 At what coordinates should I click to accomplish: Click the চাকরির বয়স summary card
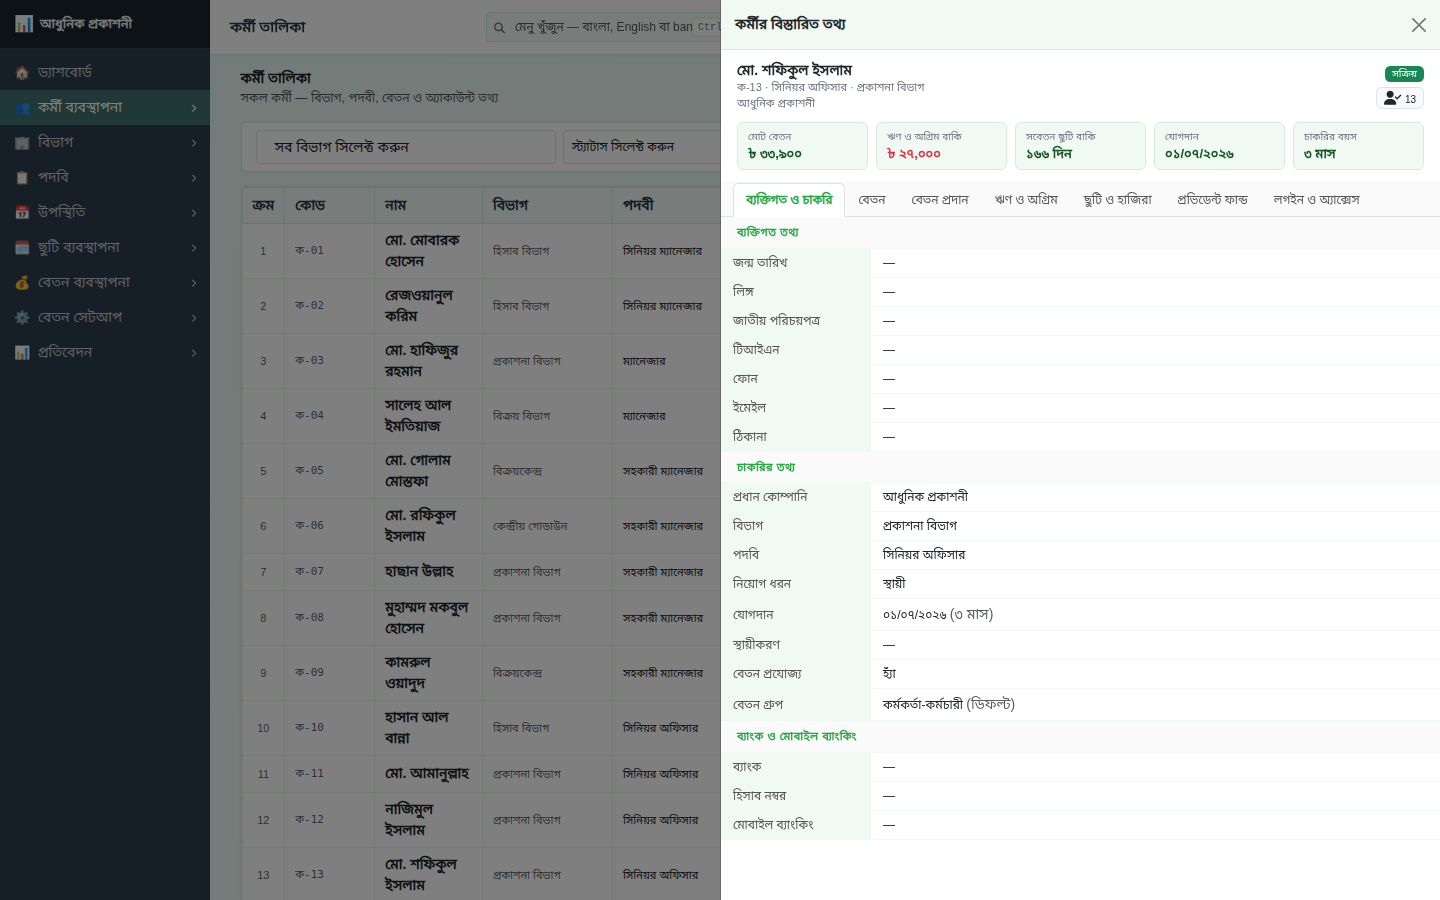tap(1358, 146)
